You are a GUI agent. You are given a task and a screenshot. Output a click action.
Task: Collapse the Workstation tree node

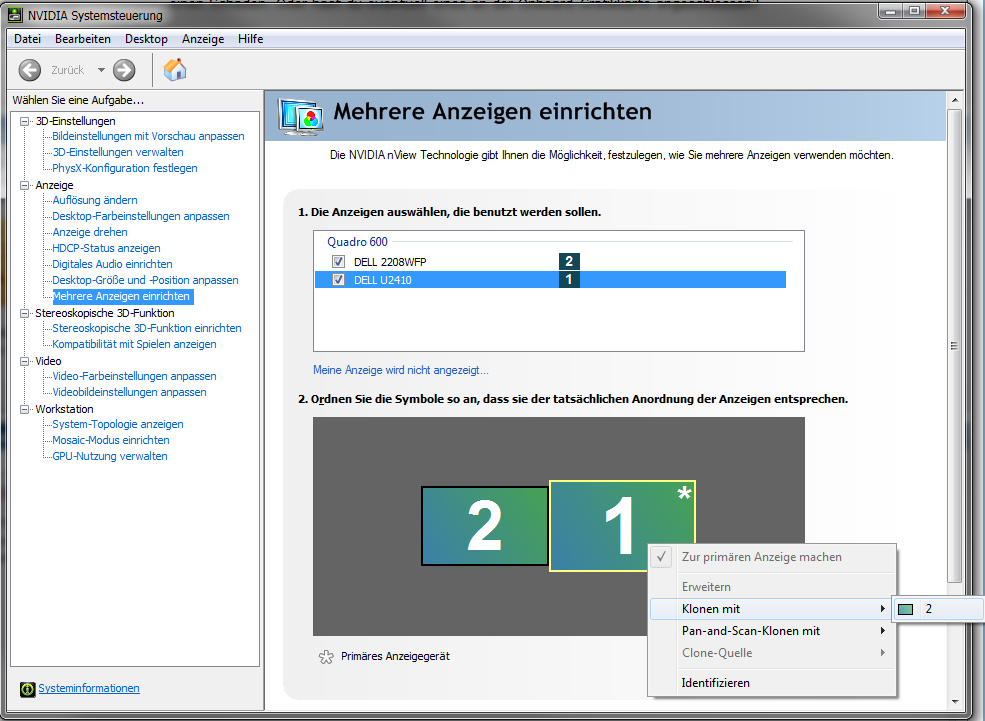coord(24,409)
